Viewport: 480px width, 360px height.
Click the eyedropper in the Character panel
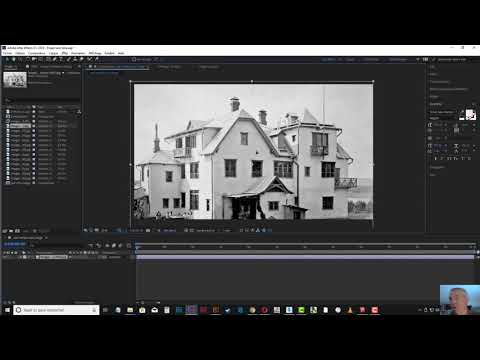coord(462,113)
